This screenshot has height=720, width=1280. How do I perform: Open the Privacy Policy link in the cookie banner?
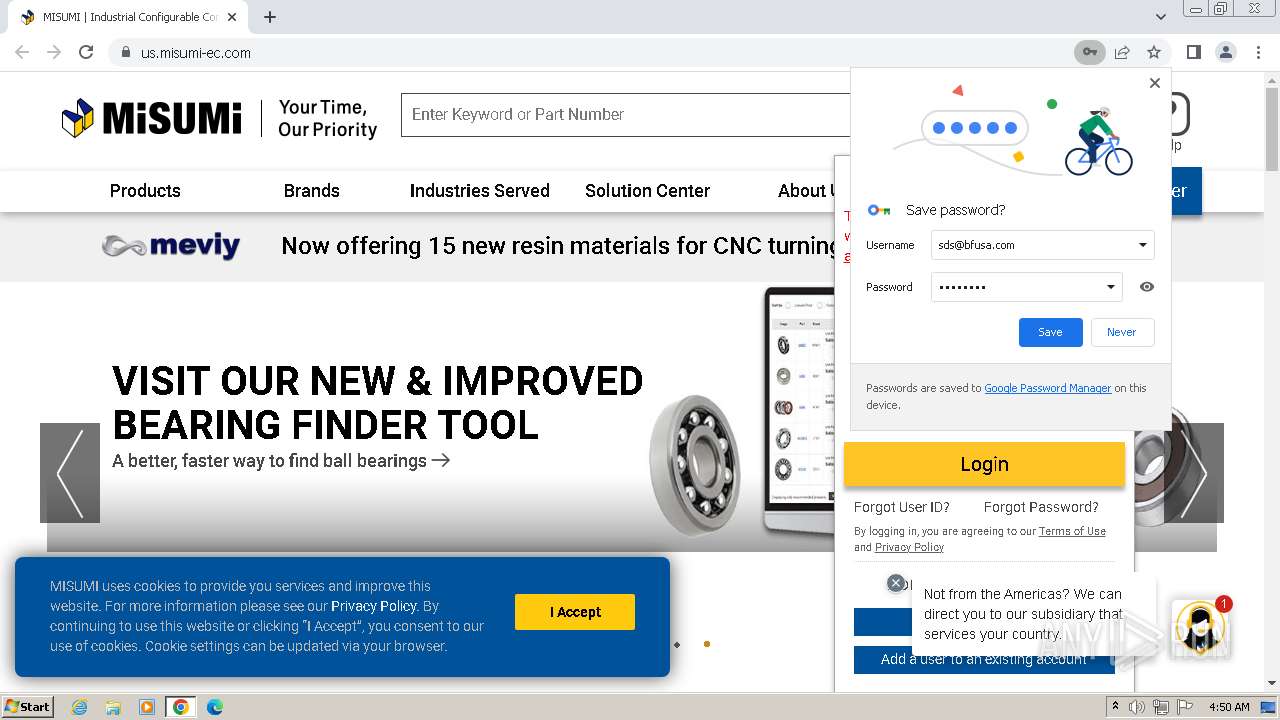tap(374, 606)
